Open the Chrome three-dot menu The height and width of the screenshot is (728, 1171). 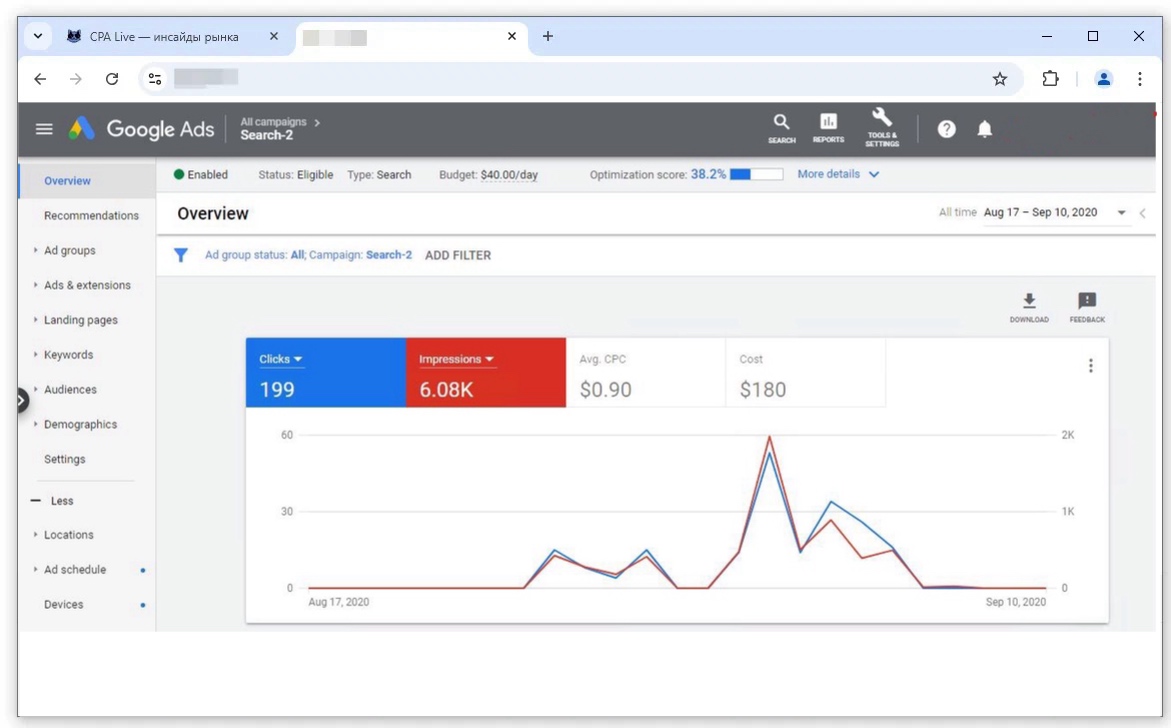click(1140, 78)
